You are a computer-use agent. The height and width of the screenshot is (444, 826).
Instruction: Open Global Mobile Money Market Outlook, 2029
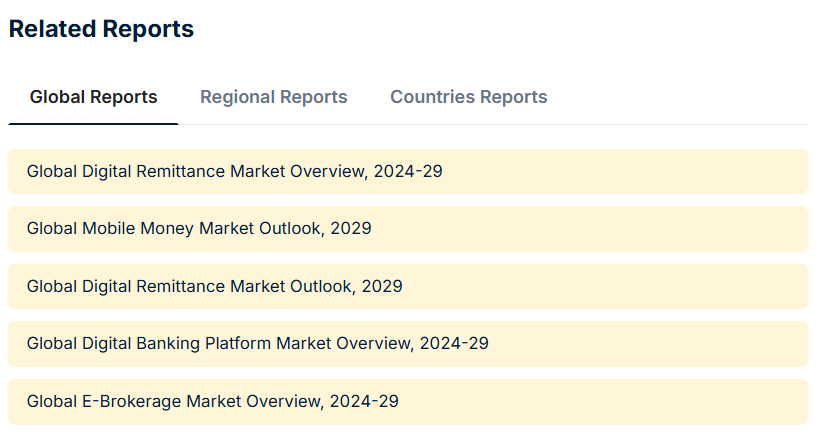[x=199, y=229]
